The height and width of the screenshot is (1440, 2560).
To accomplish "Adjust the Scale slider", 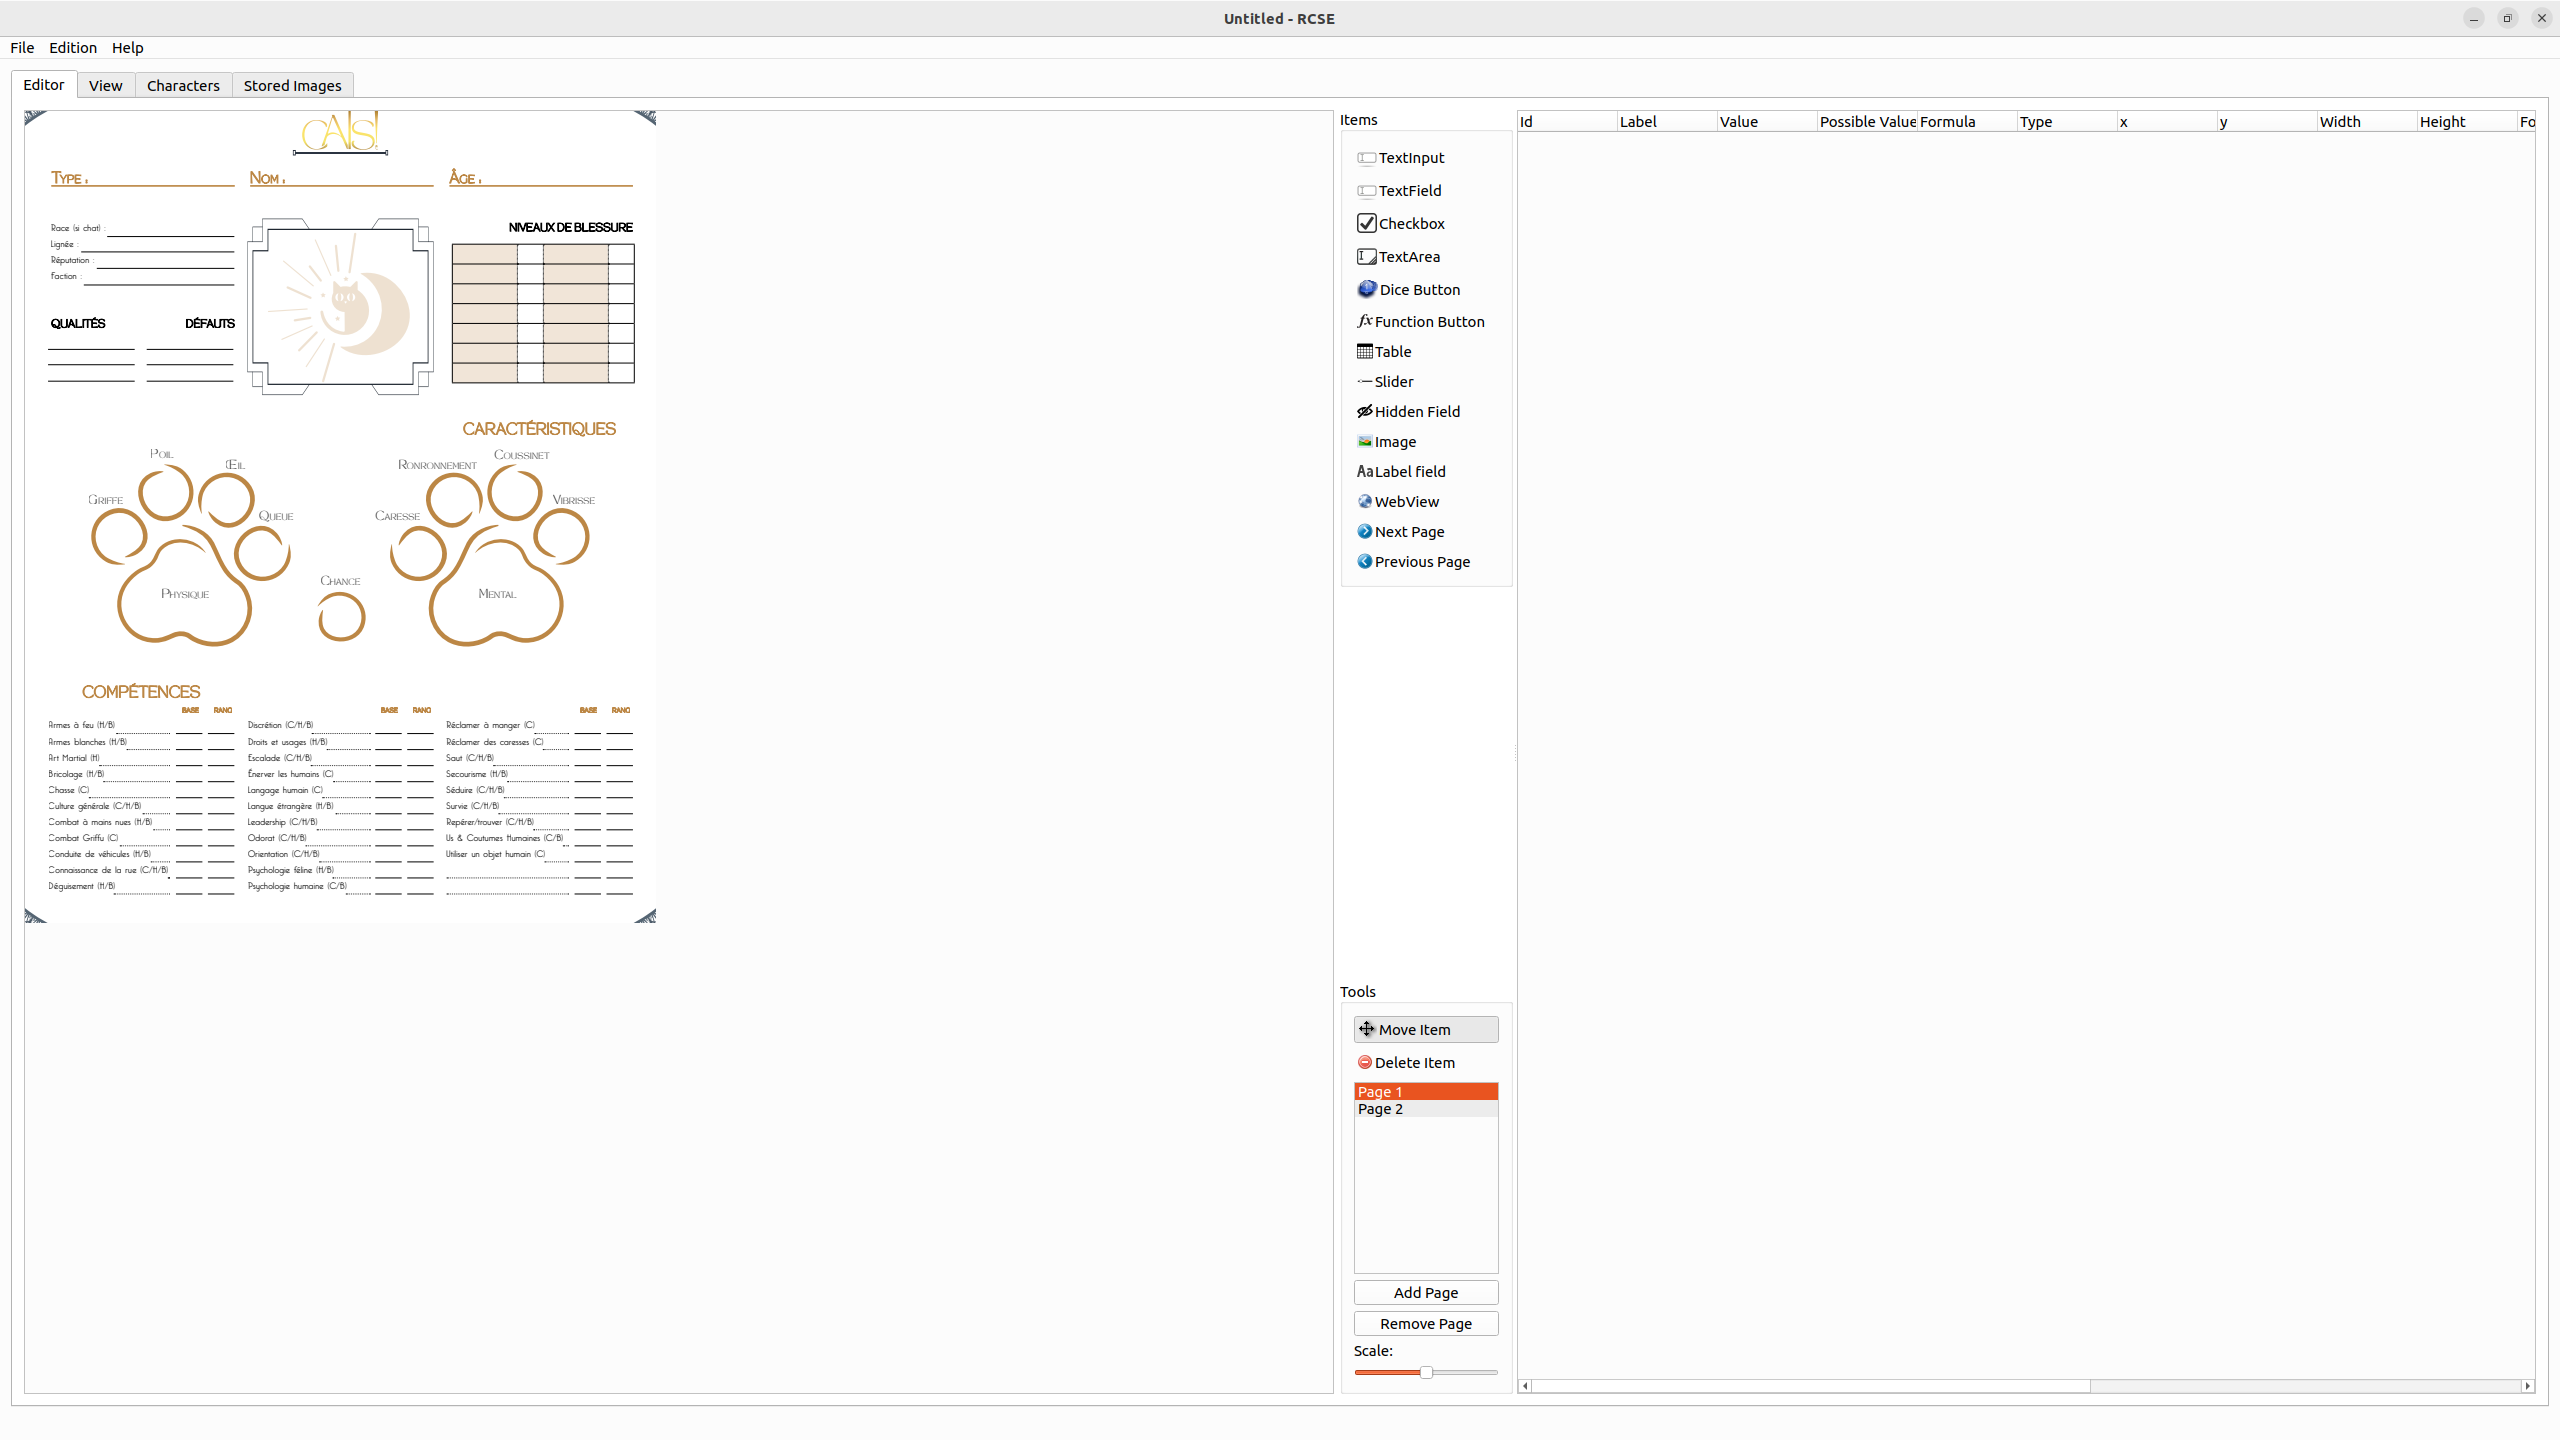I will 1427,1372.
